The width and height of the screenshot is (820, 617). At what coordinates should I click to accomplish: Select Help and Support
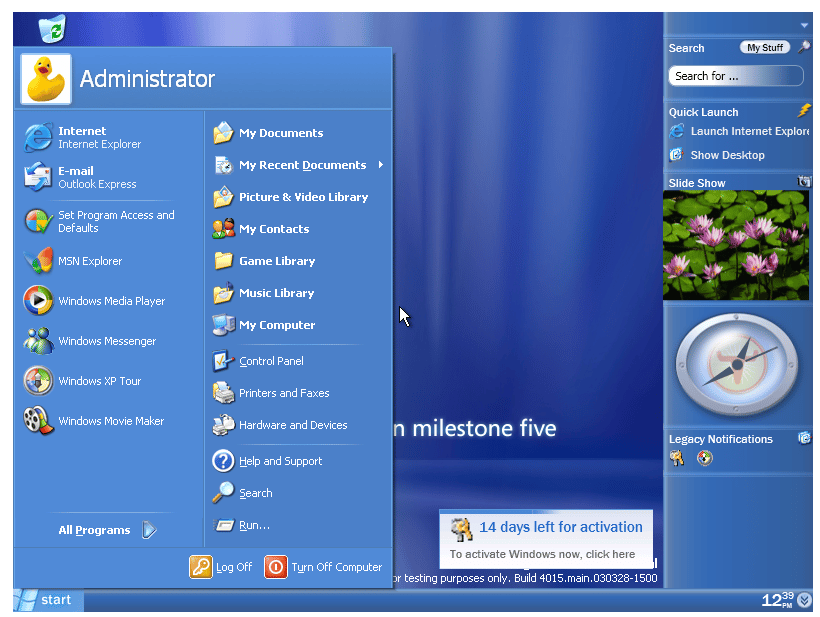click(279, 461)
